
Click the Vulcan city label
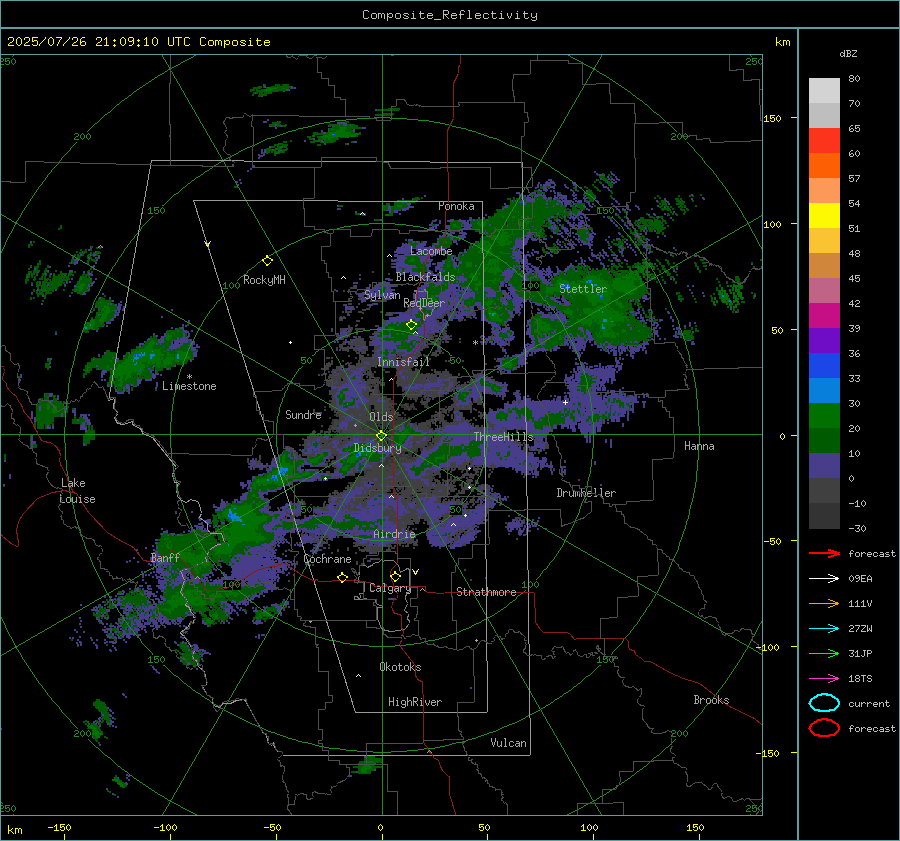coord(508,743)
